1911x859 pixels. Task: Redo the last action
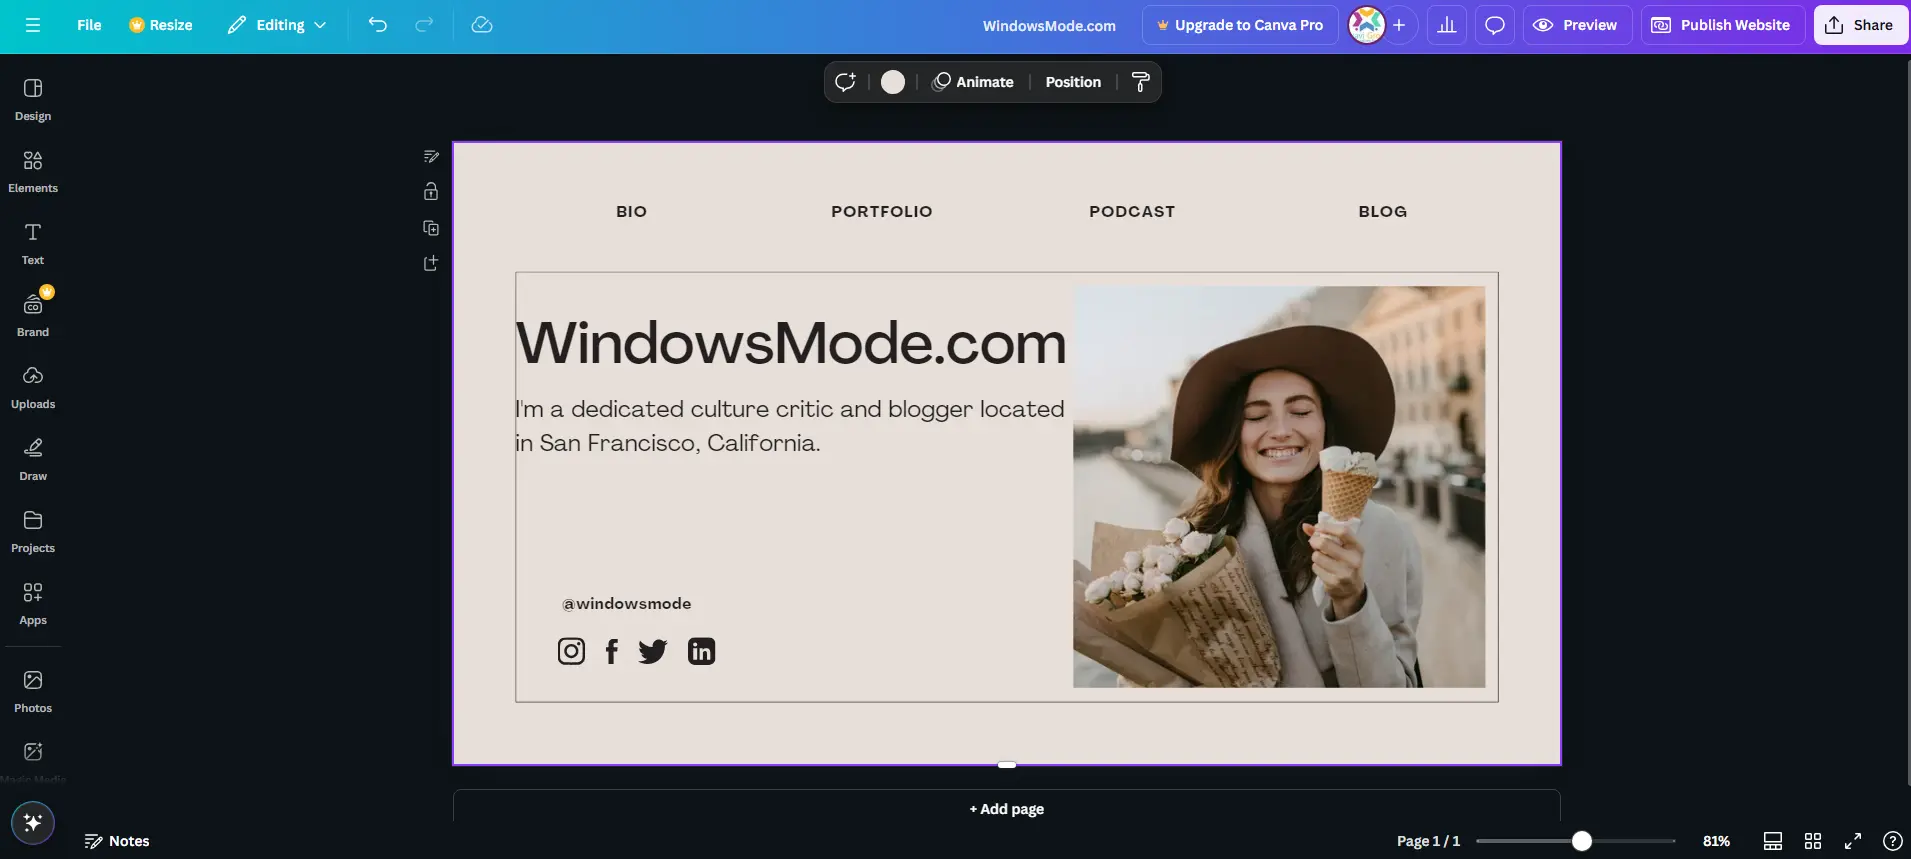coord(424,25)
